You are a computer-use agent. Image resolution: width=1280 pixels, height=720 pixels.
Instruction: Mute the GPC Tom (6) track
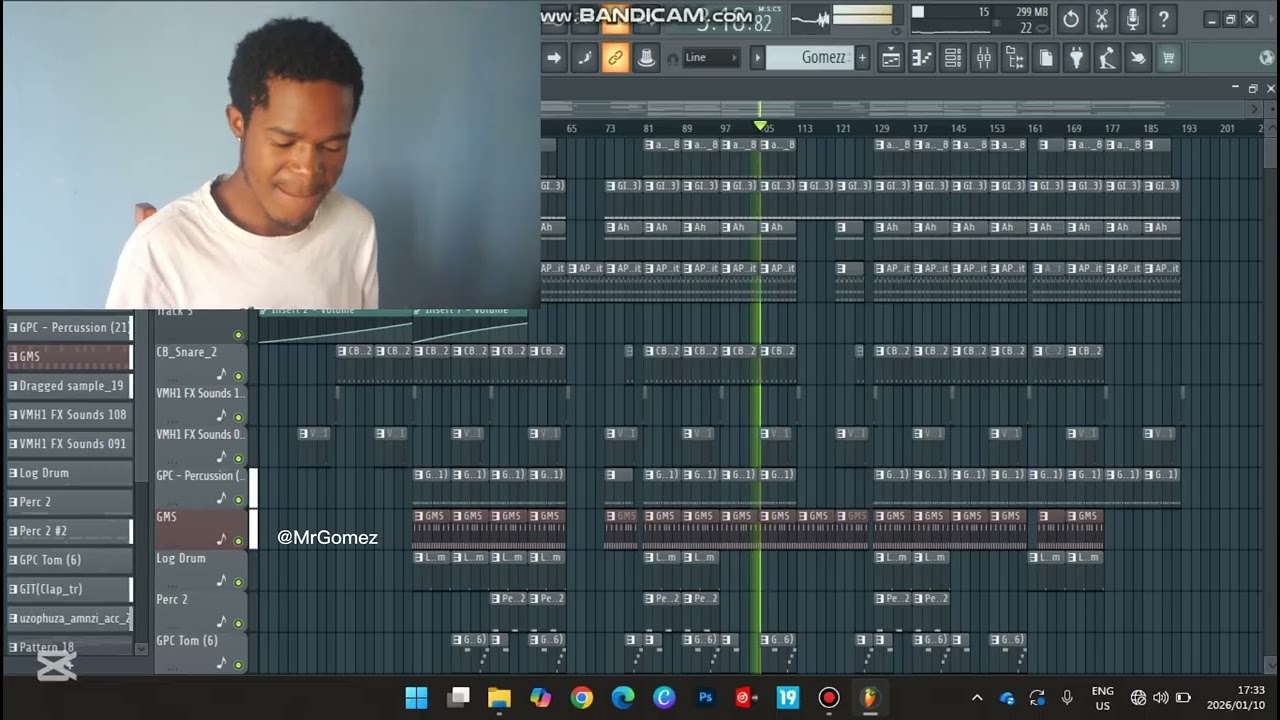238,664
